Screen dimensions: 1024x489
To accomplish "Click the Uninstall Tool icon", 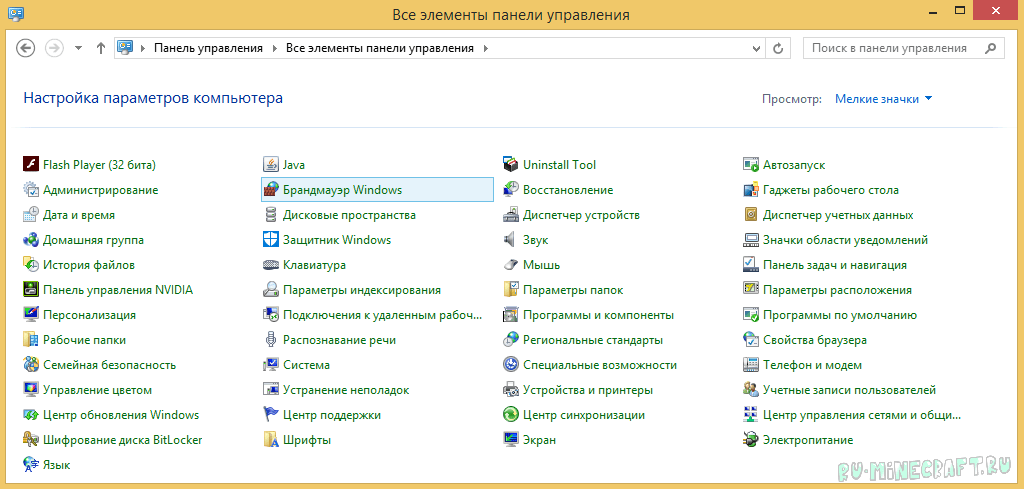I will tap(511, 165).
